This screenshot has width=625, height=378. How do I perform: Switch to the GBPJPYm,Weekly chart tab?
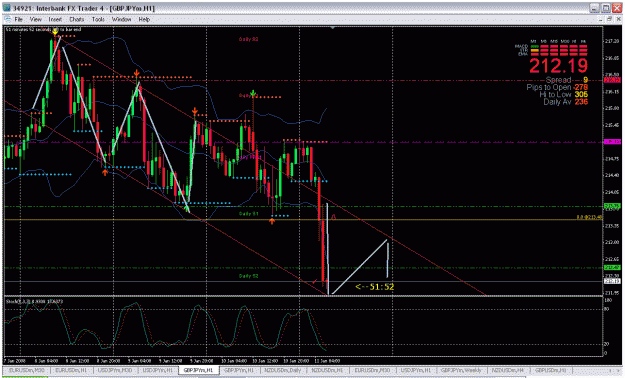click(460, 370)
